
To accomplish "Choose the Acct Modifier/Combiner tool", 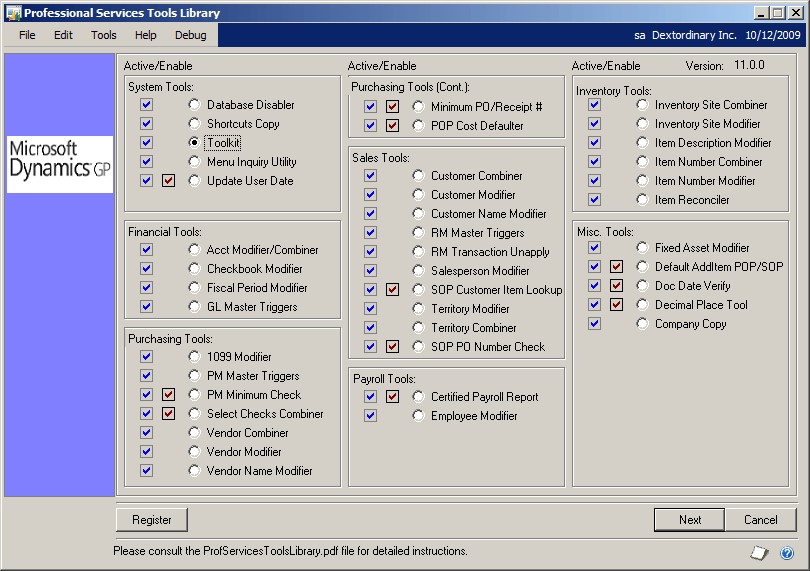I will (x=194, y=250).
